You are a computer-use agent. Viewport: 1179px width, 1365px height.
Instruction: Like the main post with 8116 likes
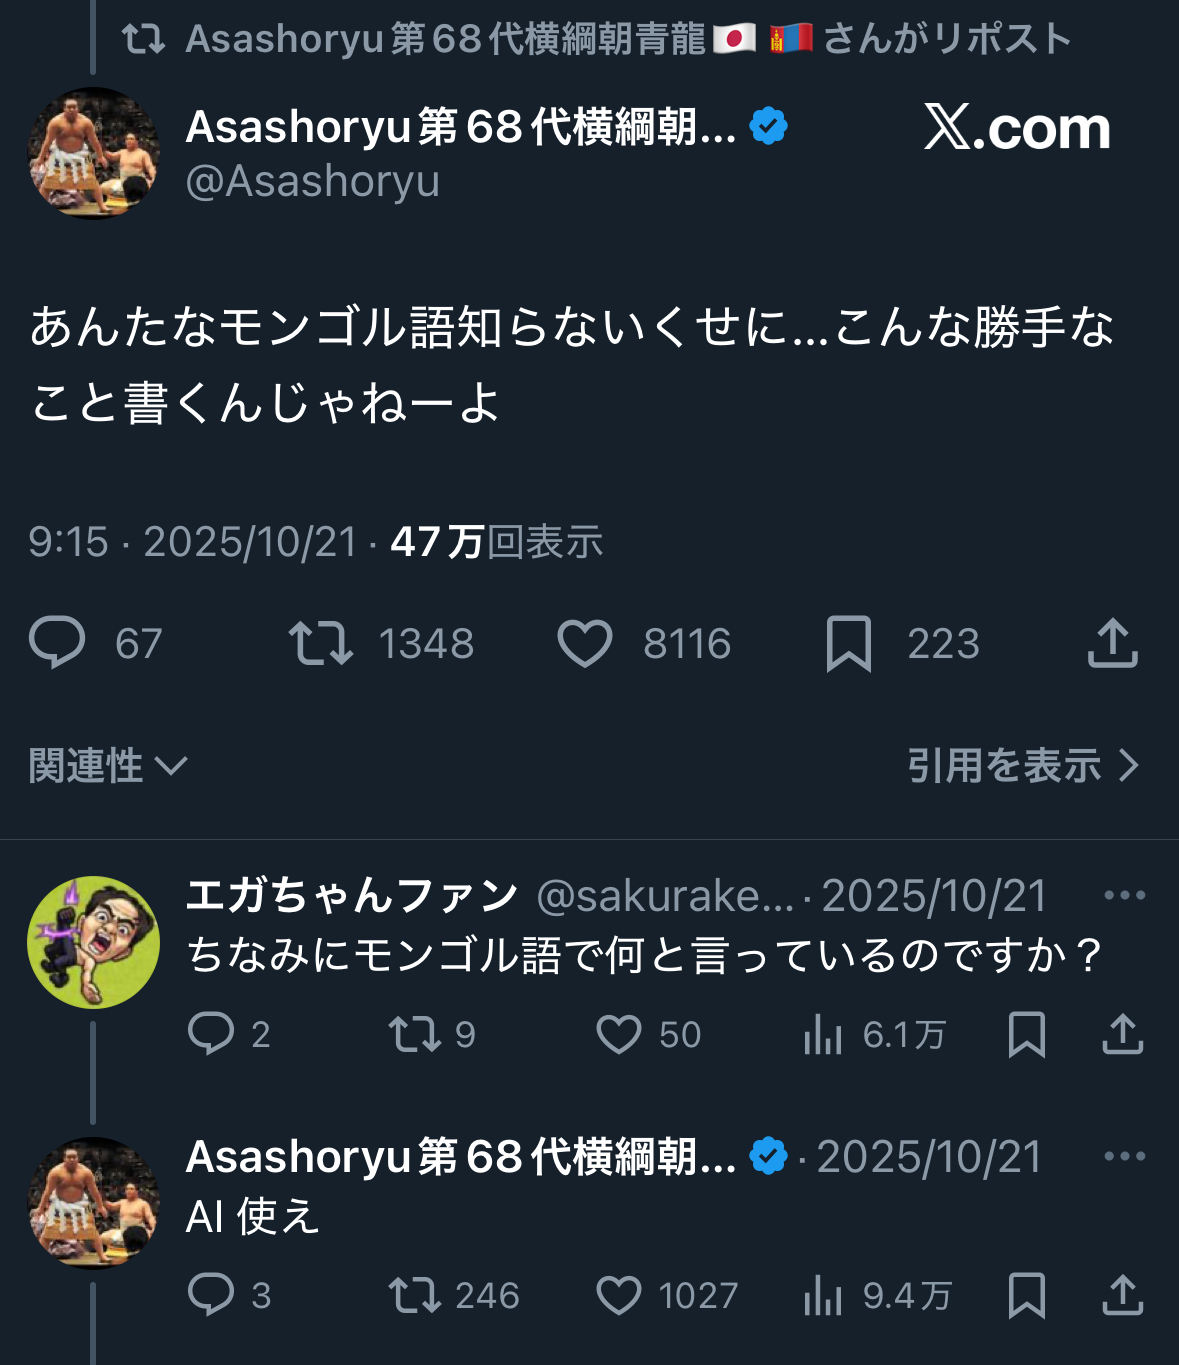pyautogui.click(x=585, y=643)
